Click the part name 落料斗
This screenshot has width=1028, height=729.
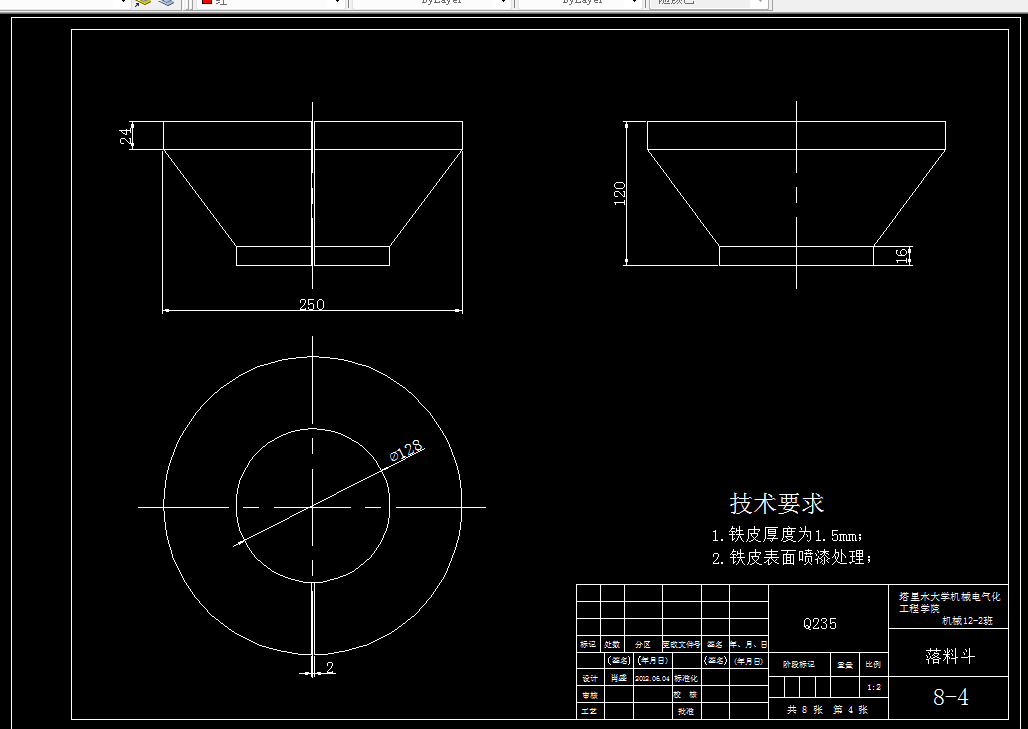point(950,656)
